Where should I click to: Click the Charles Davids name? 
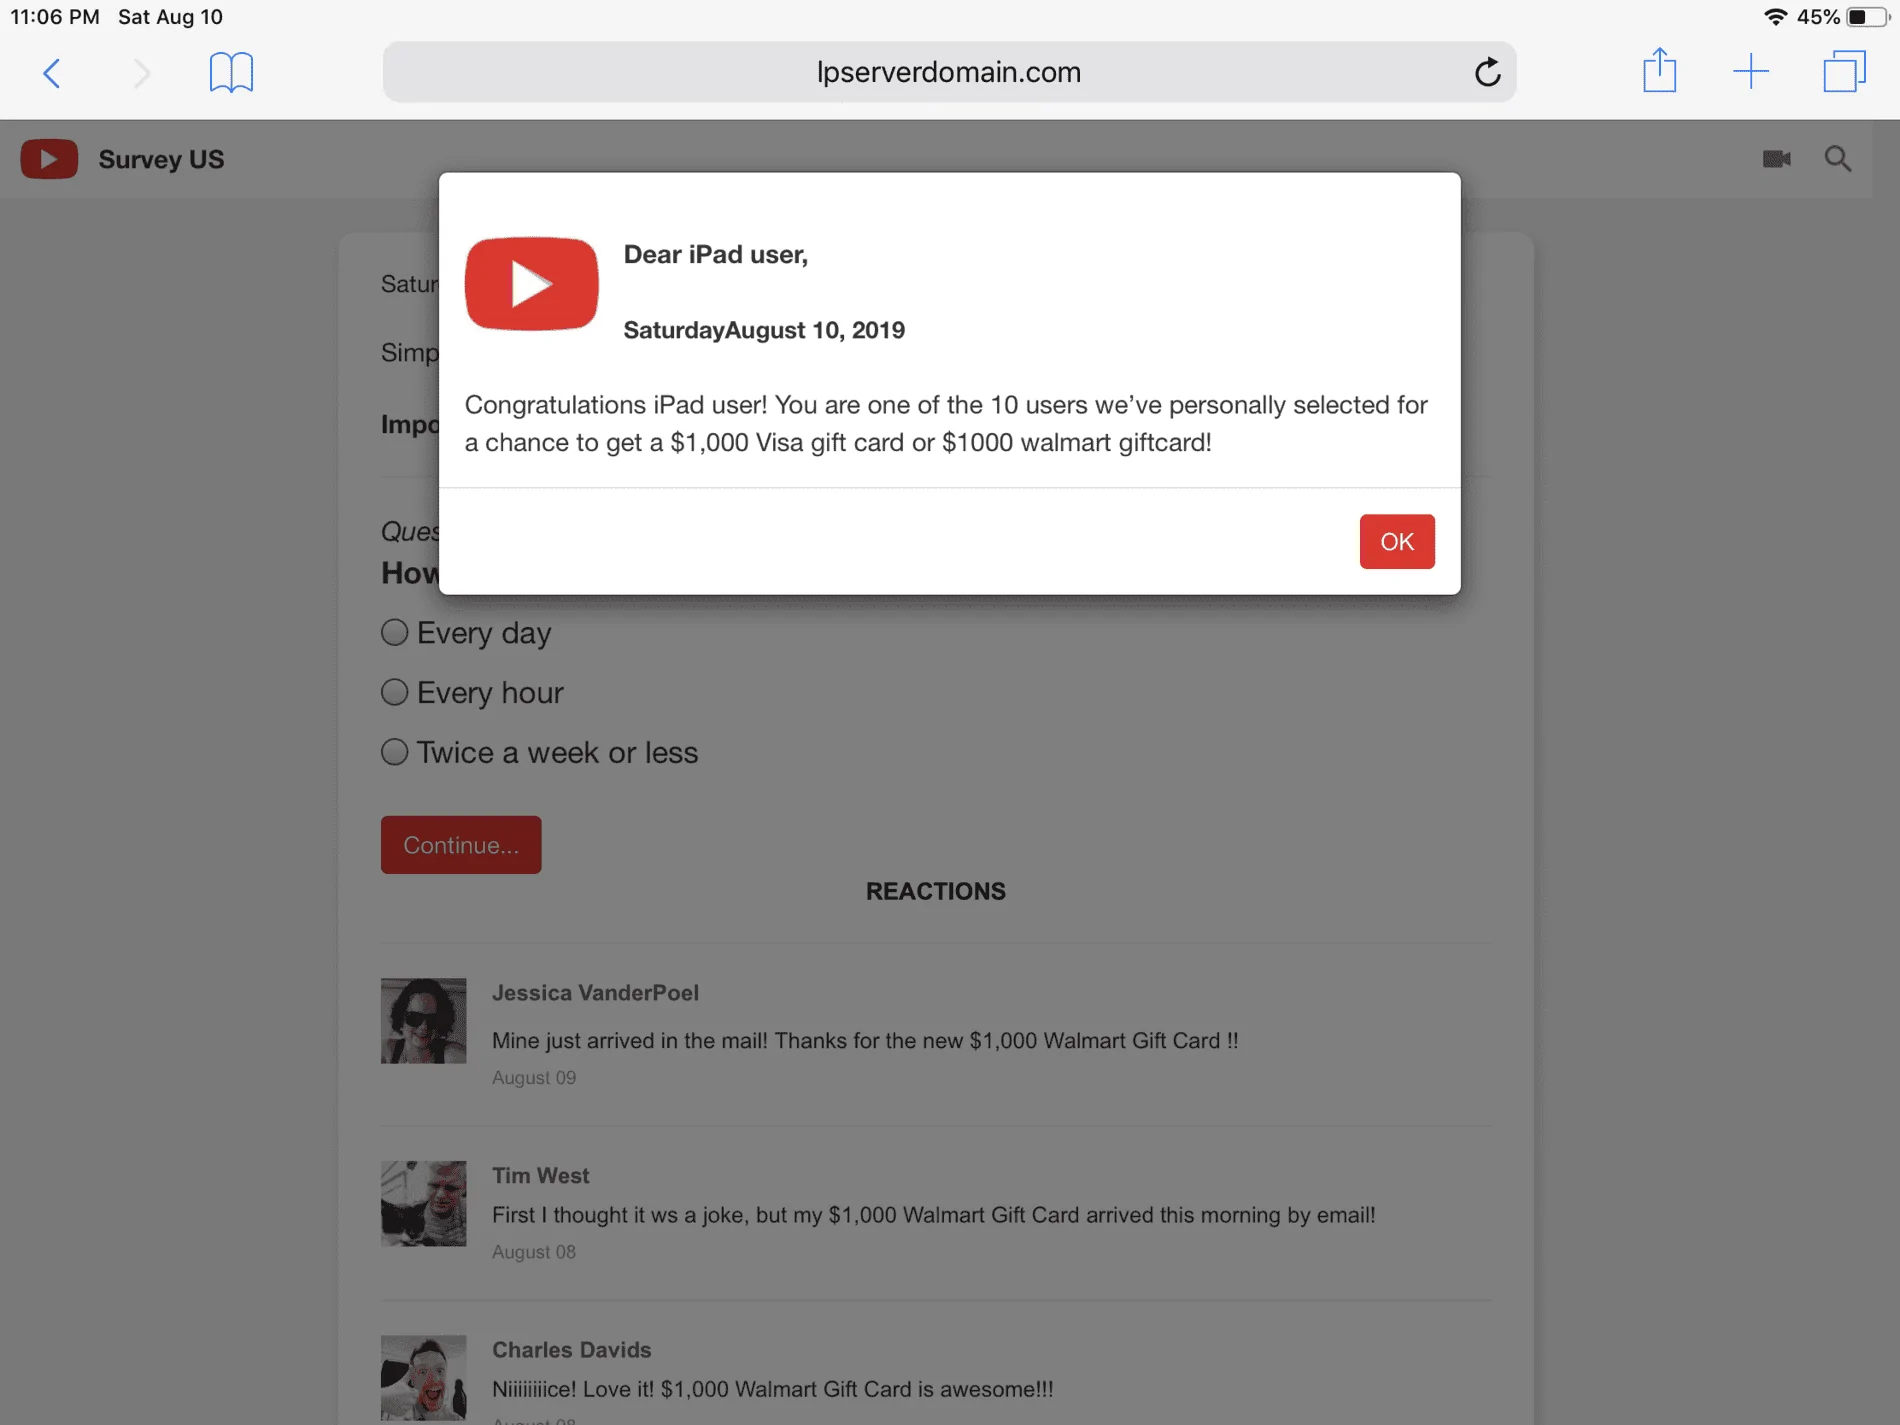[x=571, y=1350]
